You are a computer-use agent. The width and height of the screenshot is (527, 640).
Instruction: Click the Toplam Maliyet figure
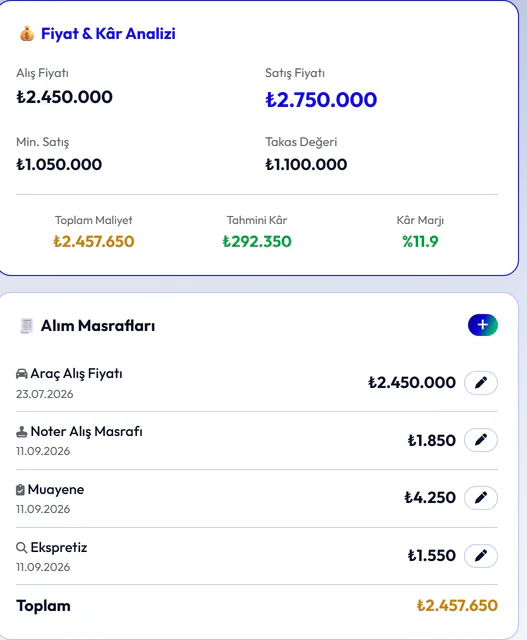pos(93,241)
